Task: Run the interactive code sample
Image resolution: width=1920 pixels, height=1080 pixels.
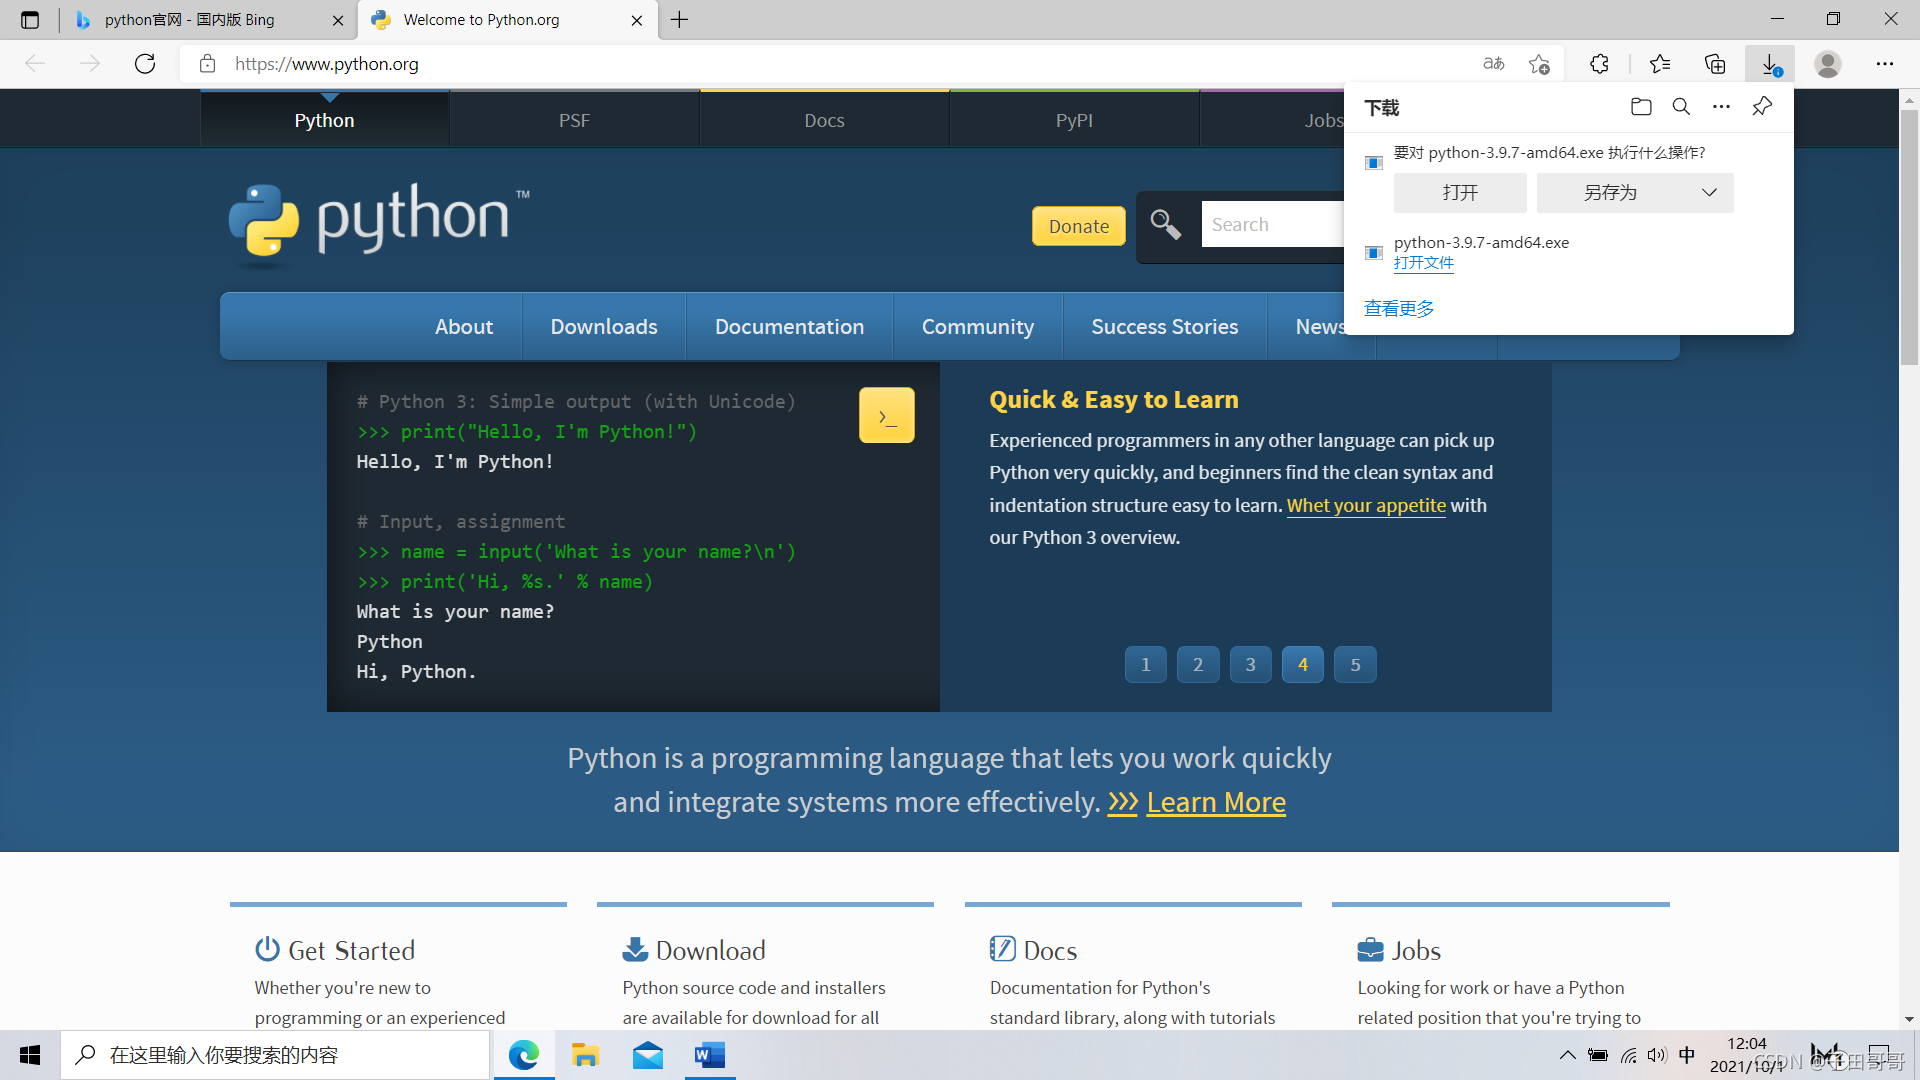Action: 886,414
